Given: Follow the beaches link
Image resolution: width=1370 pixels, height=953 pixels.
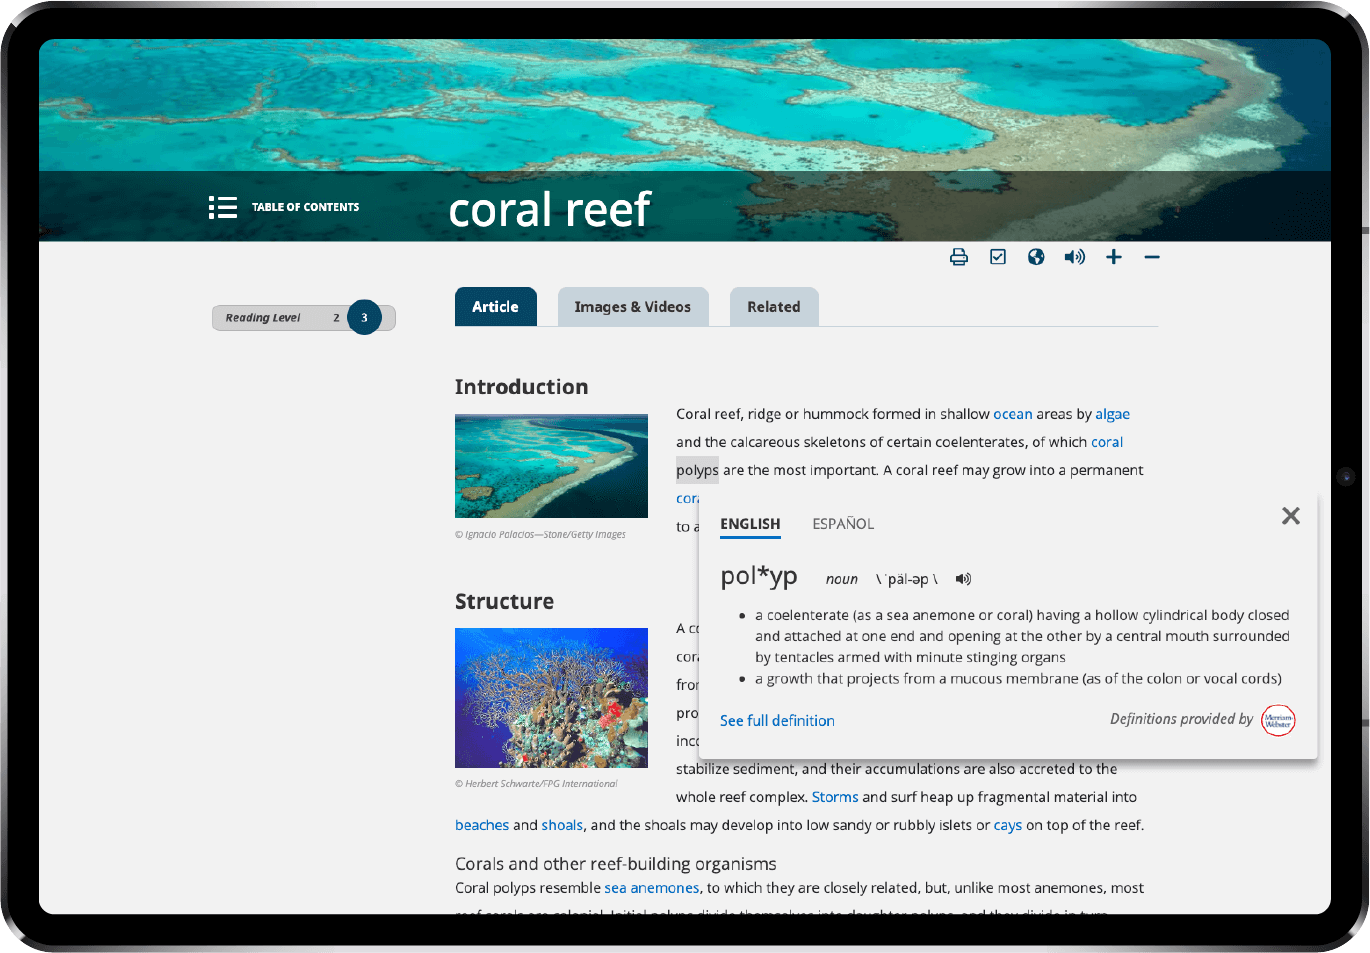Looking at the screenshot, I should click(482, 825).
